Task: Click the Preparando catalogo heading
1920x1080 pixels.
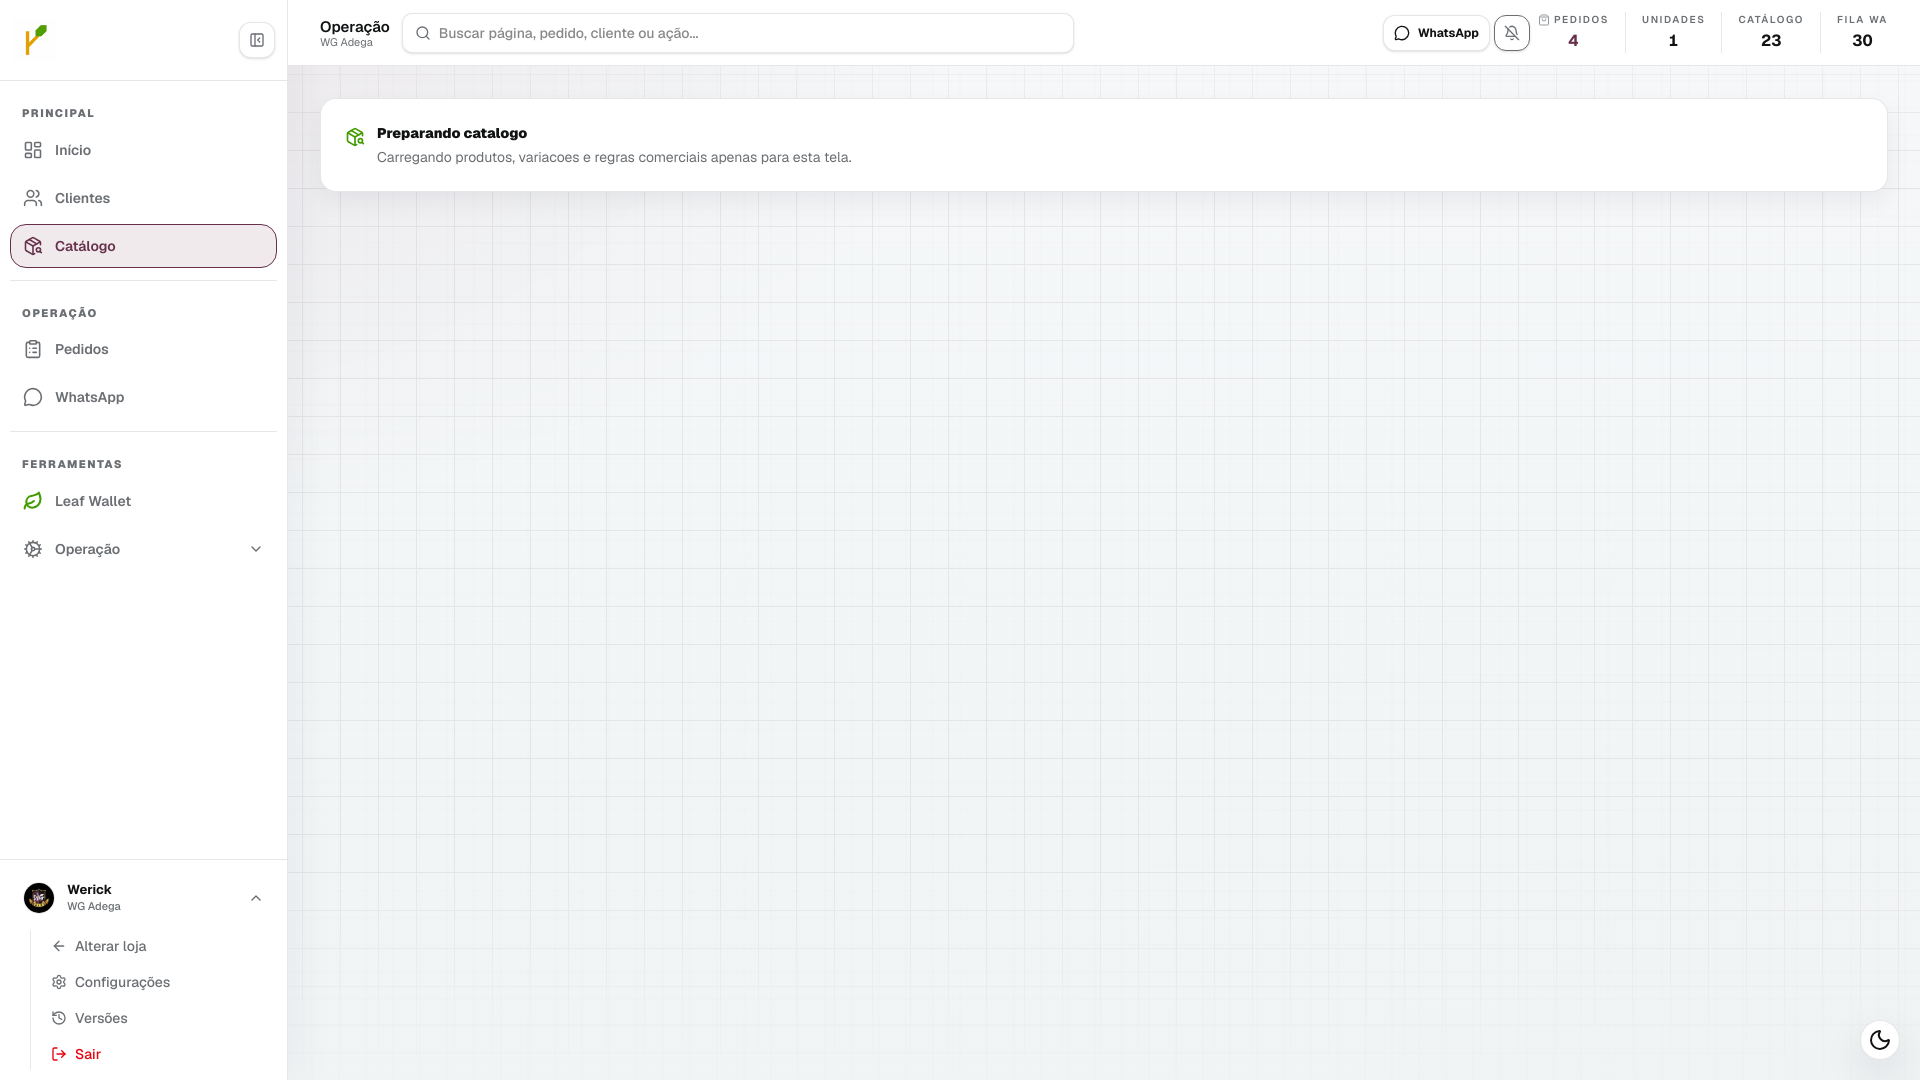Action: 452,133
